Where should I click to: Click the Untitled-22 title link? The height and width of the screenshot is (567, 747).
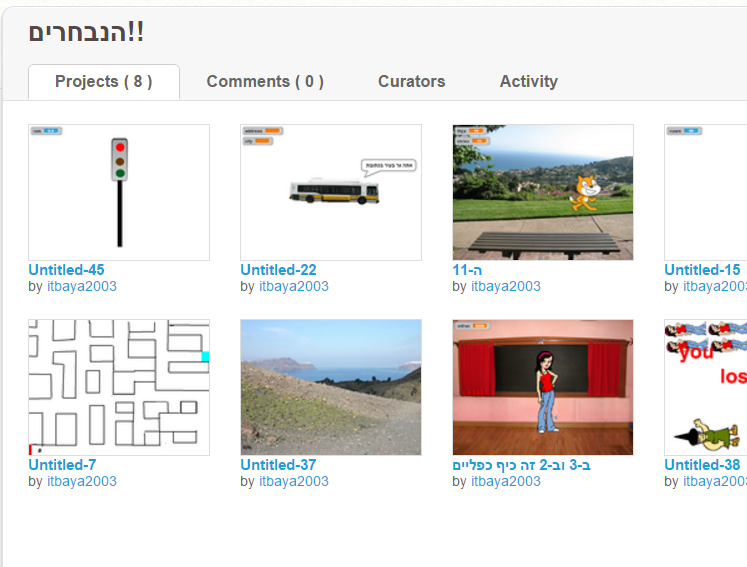click(x=278, y=270)
